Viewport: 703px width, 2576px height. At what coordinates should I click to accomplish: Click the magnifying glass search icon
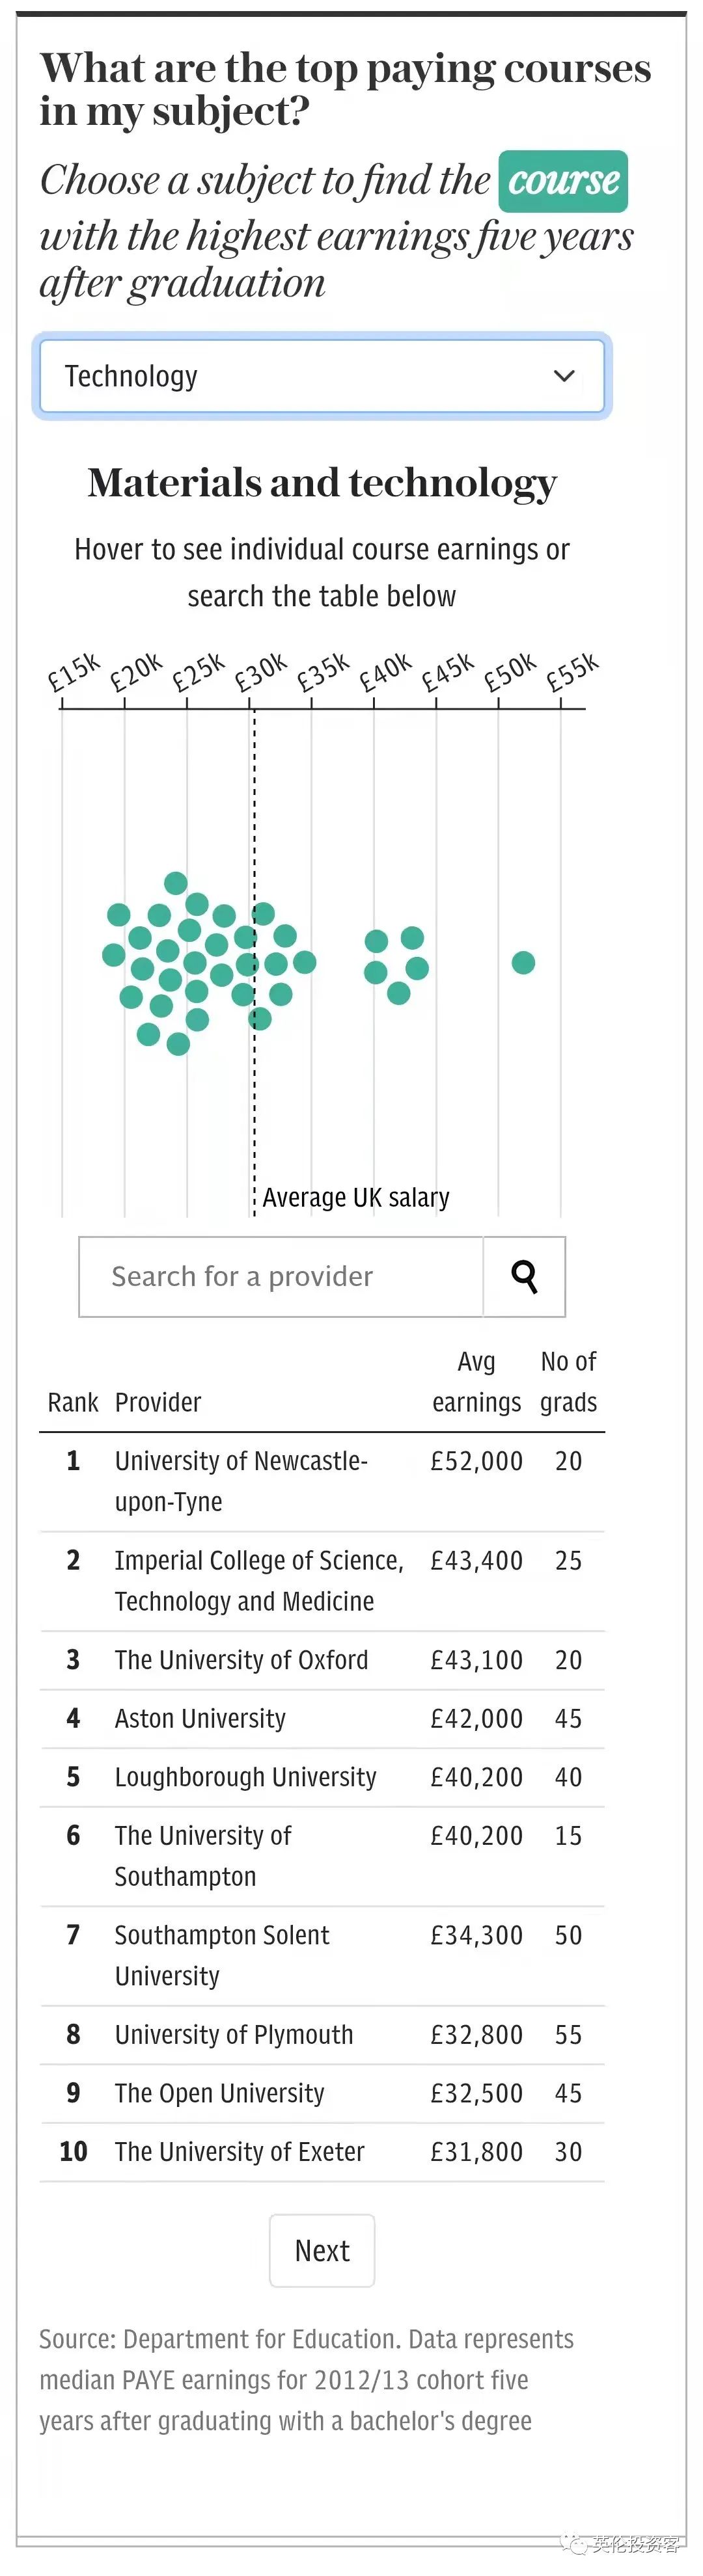524,1276
